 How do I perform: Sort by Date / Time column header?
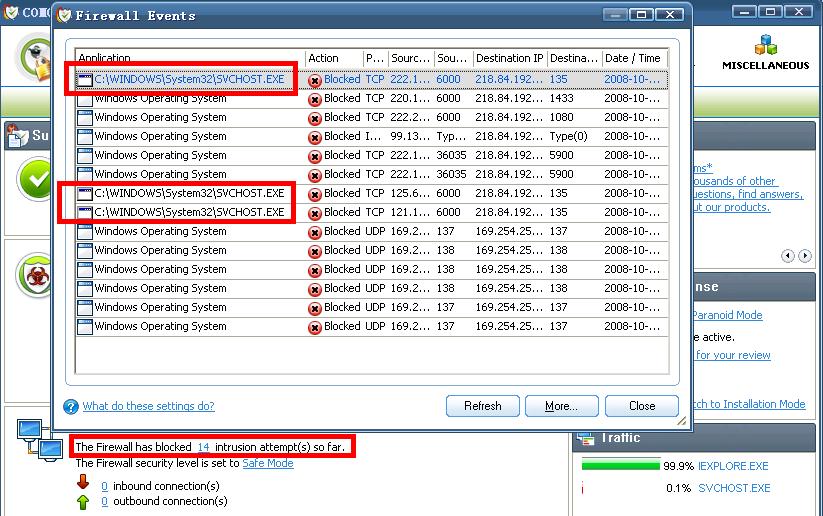635,58
